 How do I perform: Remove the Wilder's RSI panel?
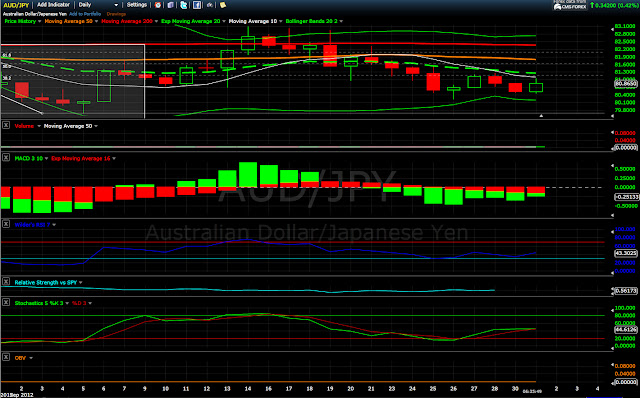tap(6, 224)
